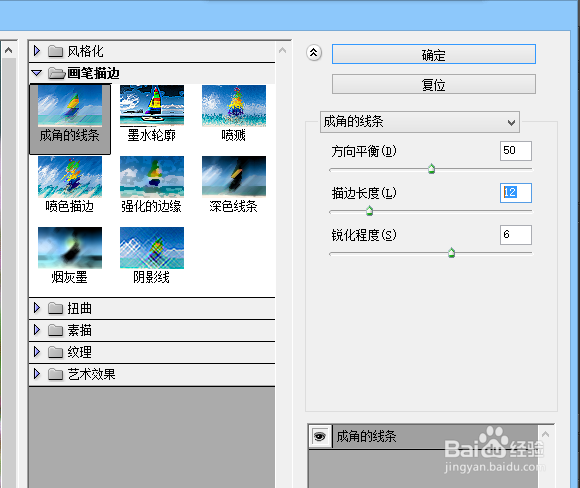The width and height of the screenshot is (580, 488).
Task: Click the 描边长度 slider handle
Action: coord(369,211)
